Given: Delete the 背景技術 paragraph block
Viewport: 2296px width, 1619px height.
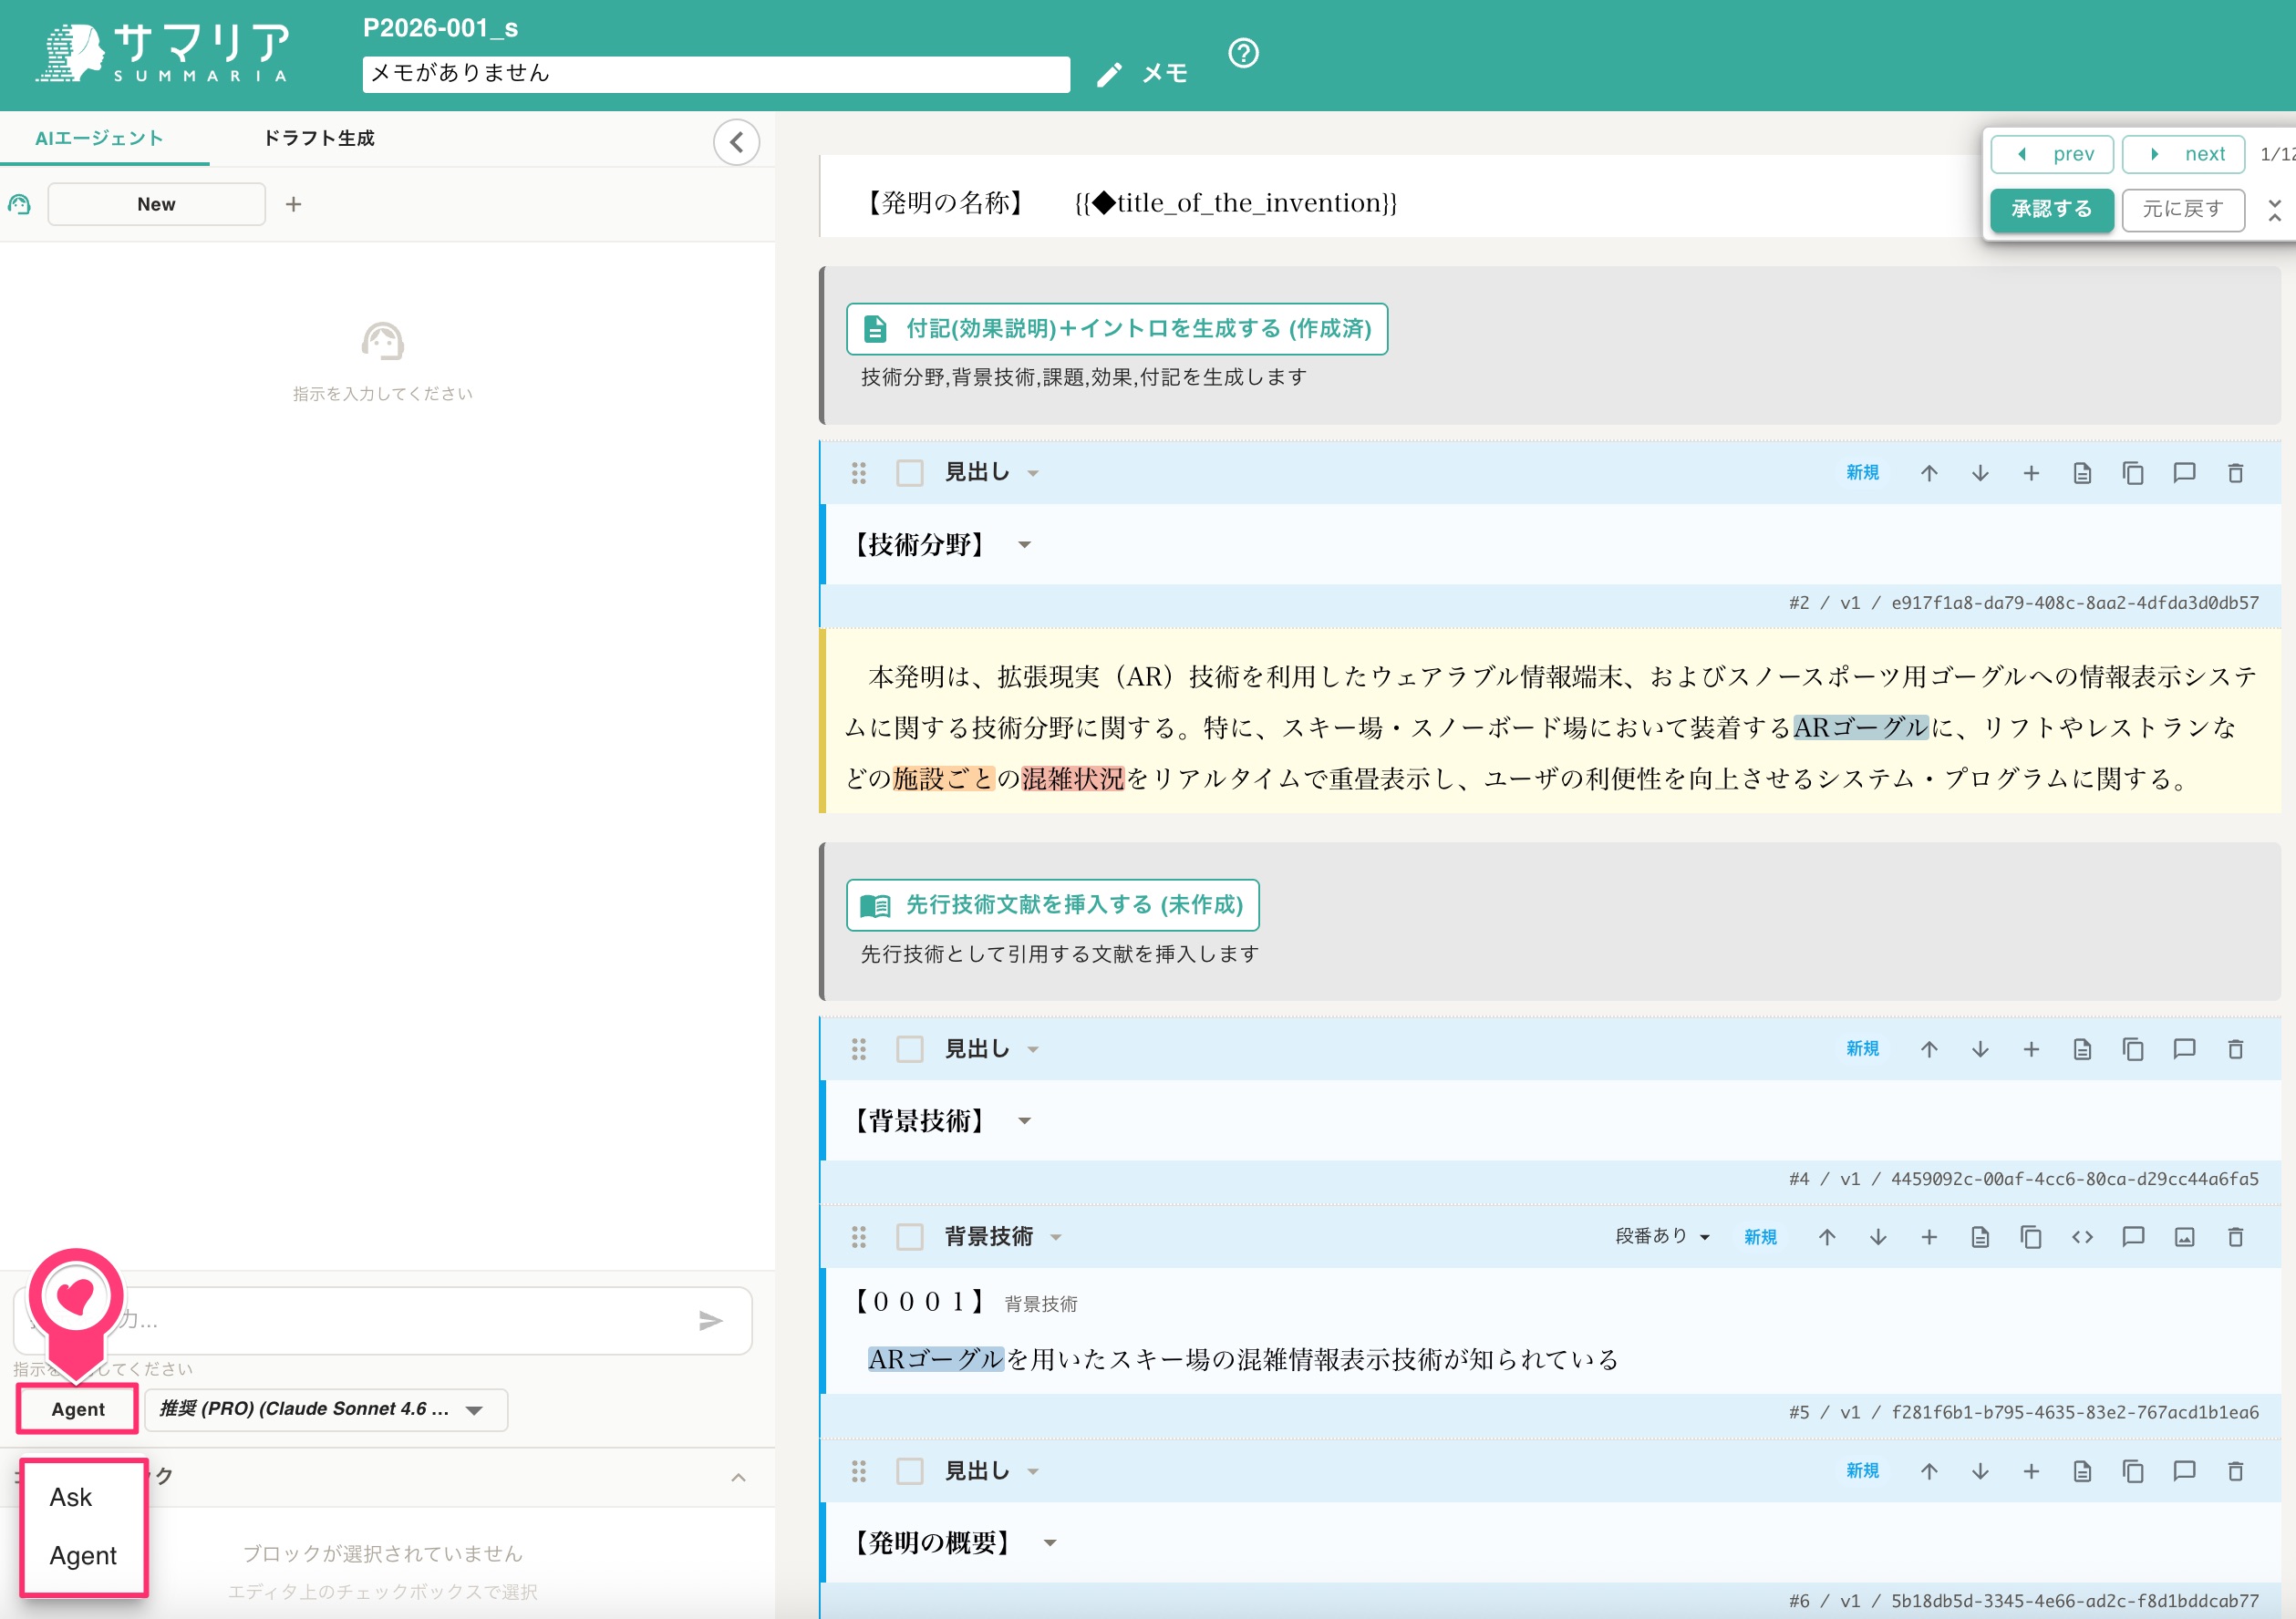Looking at the screenshot, I should 2235,1237.
